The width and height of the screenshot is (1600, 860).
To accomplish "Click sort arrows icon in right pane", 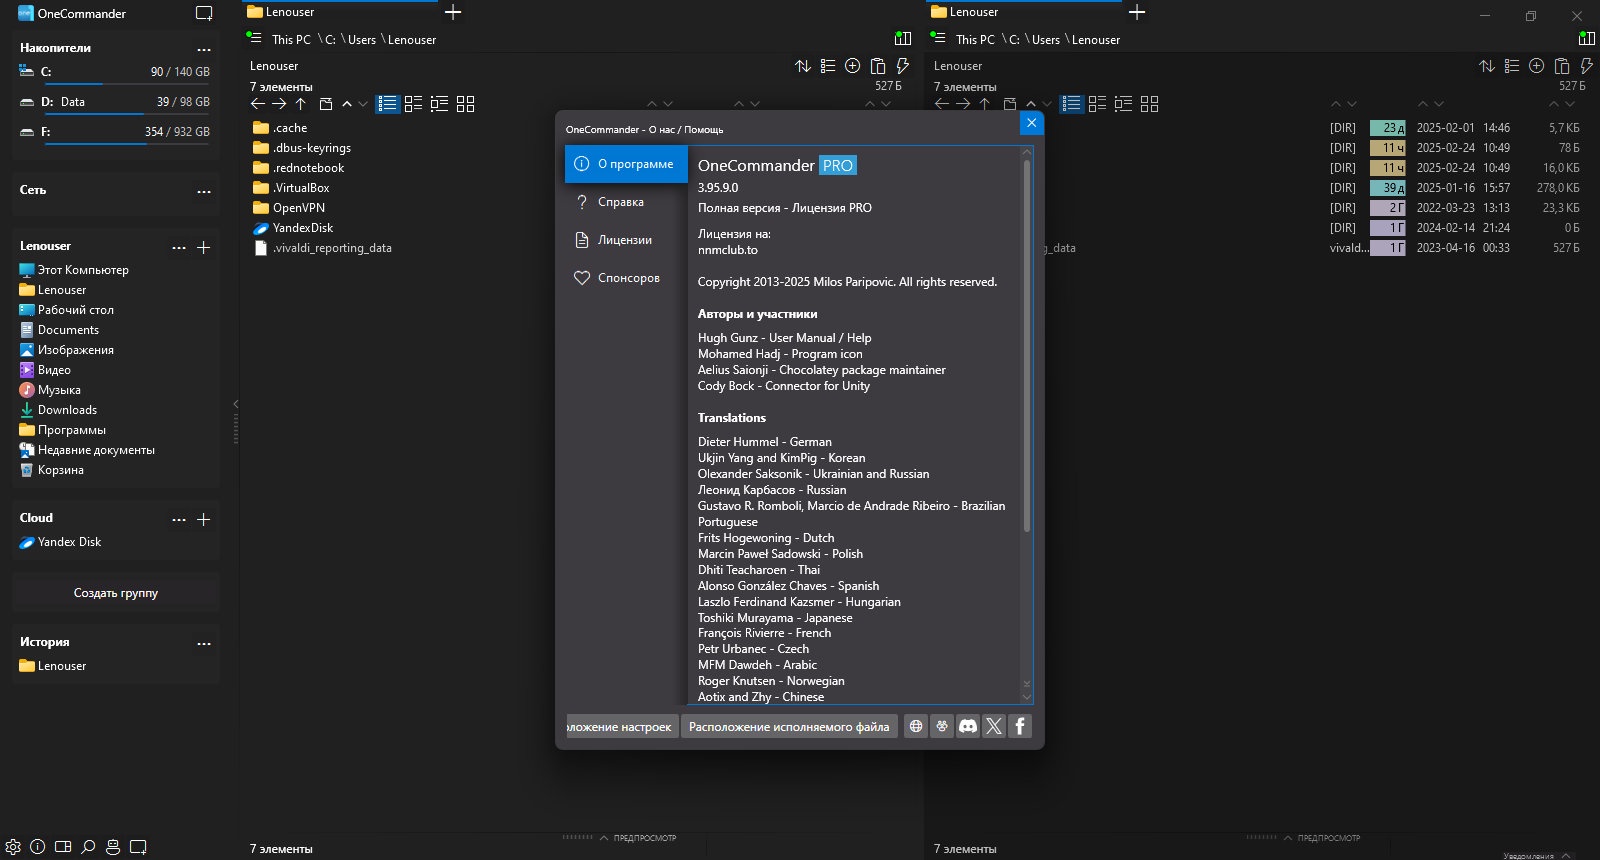I will click(x=1487, y=66).
